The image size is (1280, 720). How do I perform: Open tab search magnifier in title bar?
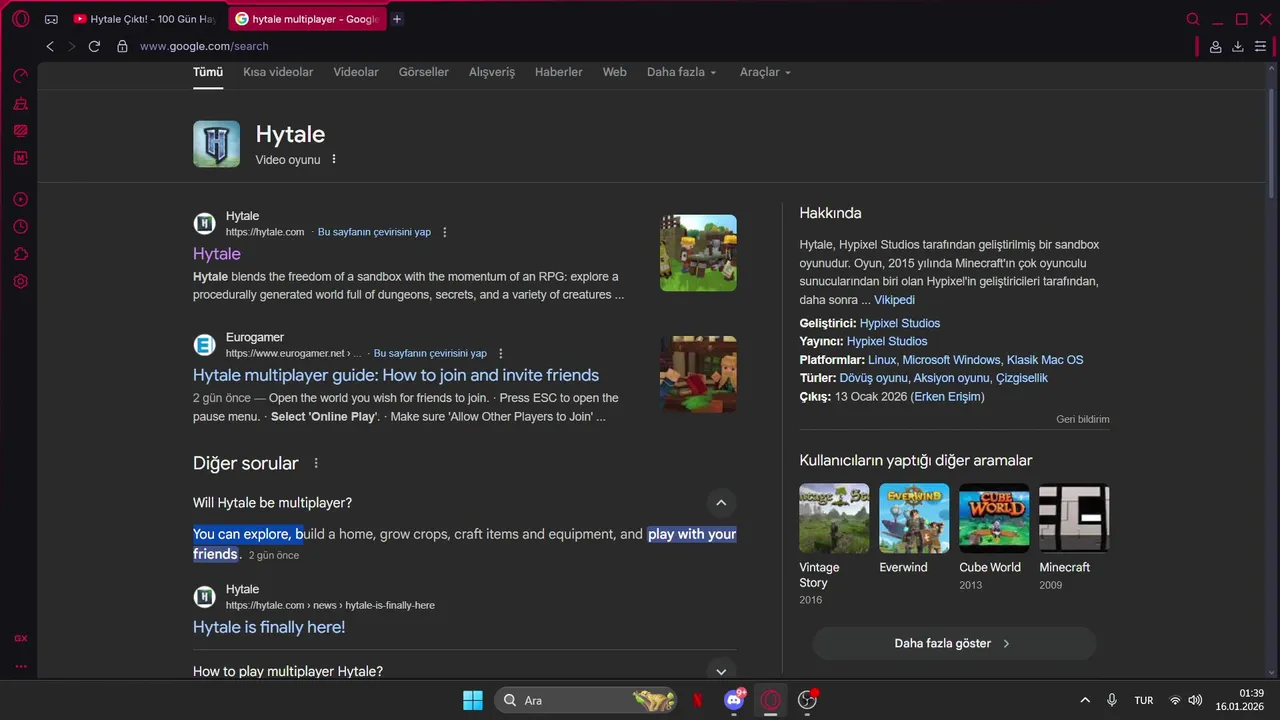1193,19
